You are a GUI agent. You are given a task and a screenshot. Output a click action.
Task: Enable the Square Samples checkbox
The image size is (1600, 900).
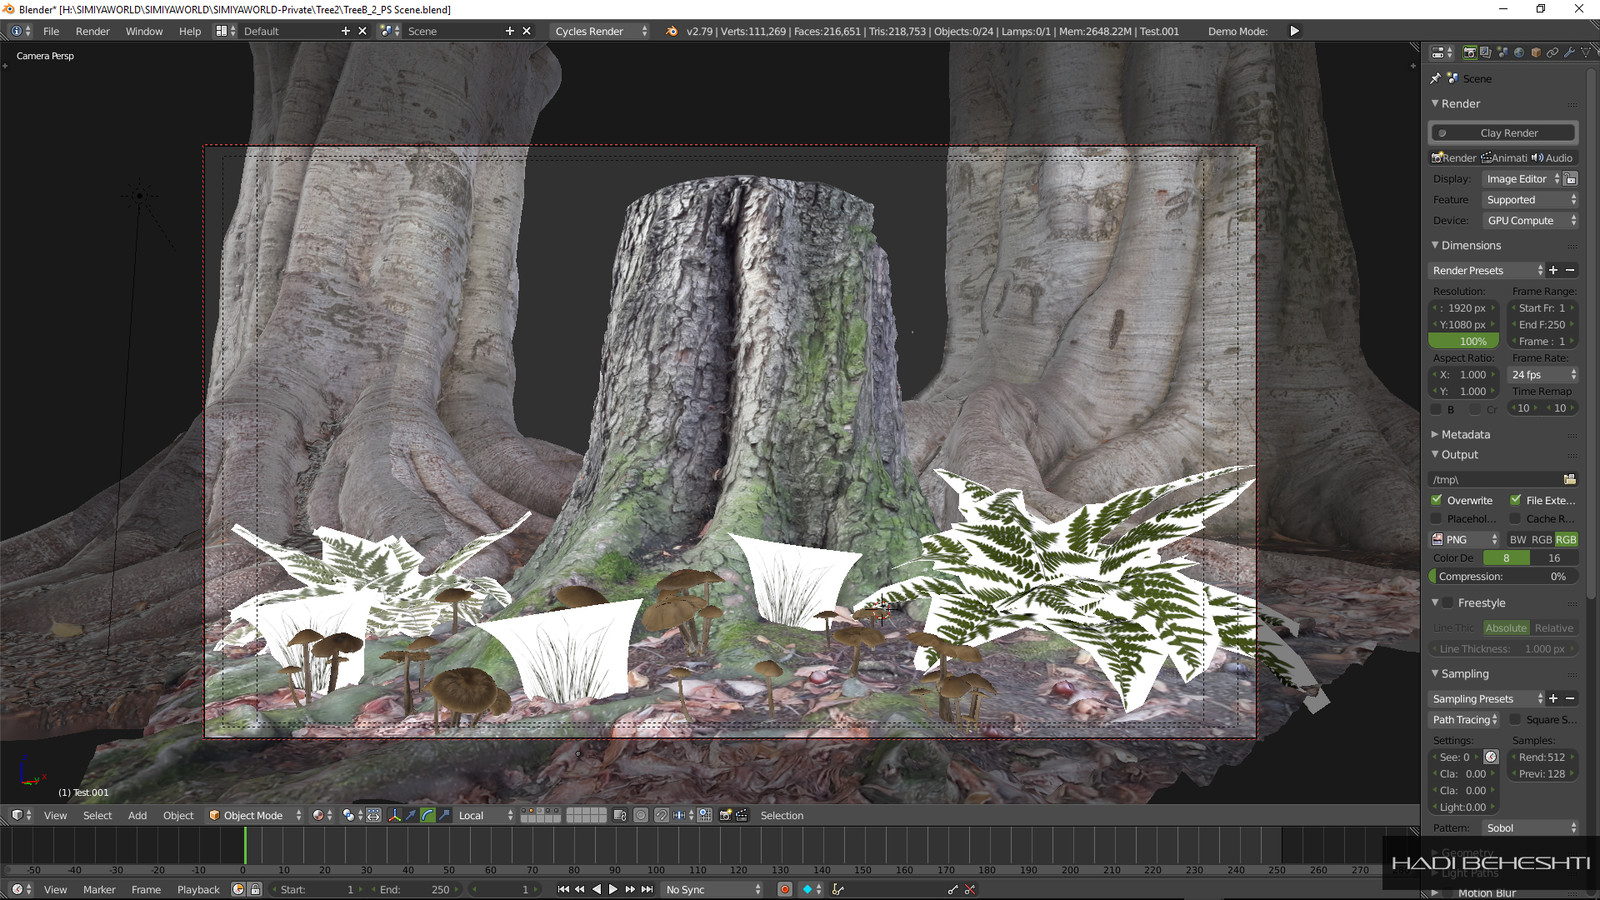click(x=1516, y=720)
